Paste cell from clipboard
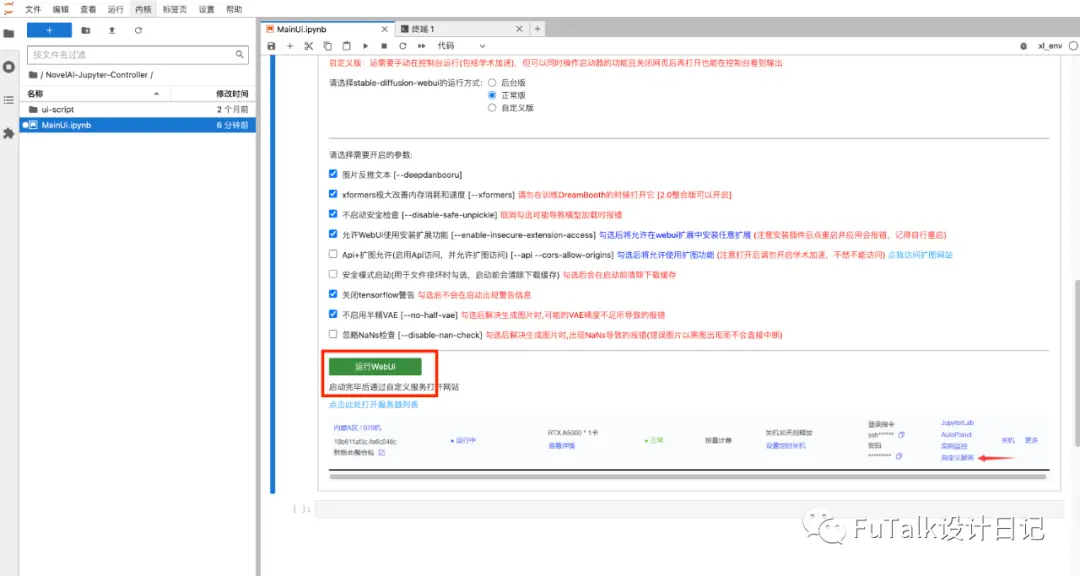1080x576 pixels. coord(346,46)
